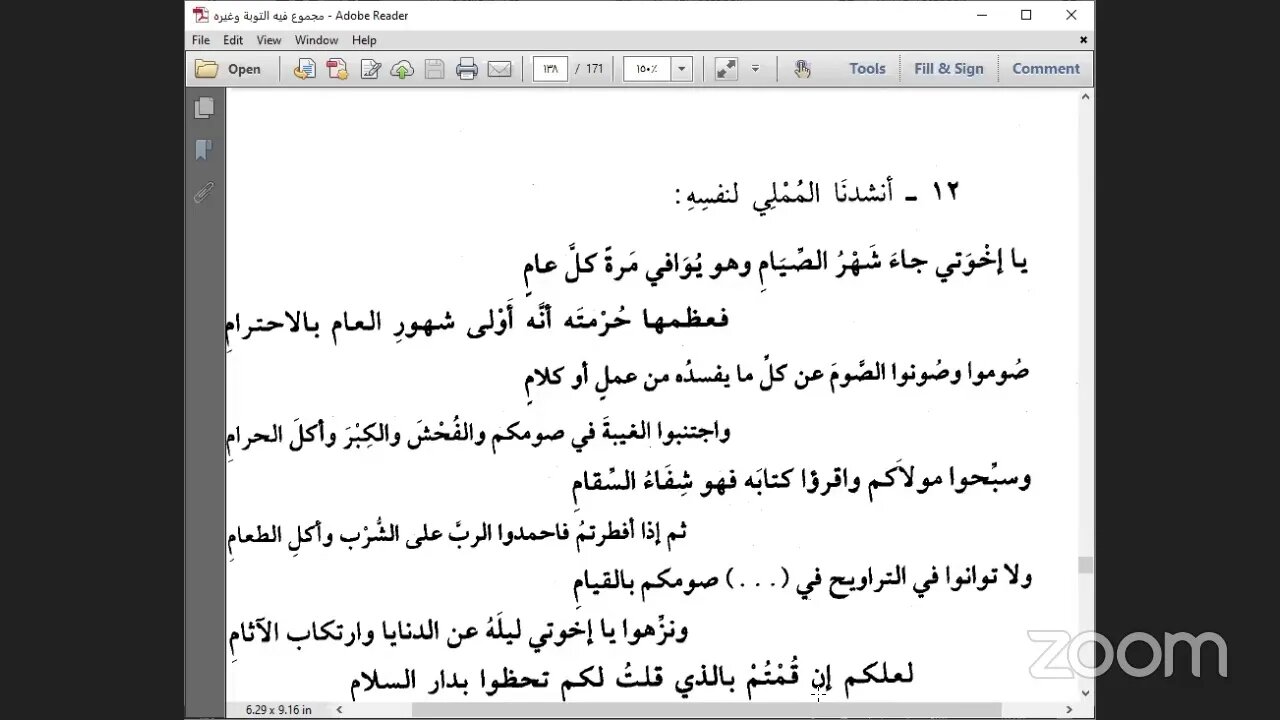Image resolution: width=1280 pixels, height=720 pixels.
Task: Click the vertical scrollbar thumb
Action: pos(1084,565)
